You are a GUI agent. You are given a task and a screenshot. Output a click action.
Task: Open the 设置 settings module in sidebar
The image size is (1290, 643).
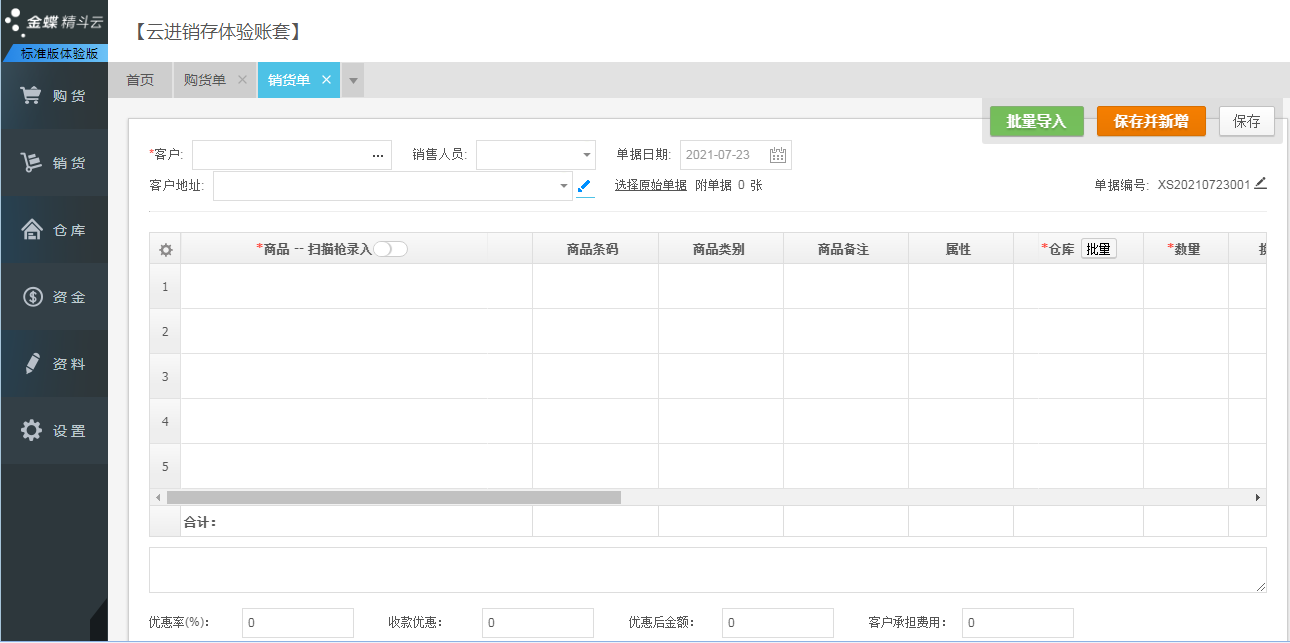[x=54, y=431]
